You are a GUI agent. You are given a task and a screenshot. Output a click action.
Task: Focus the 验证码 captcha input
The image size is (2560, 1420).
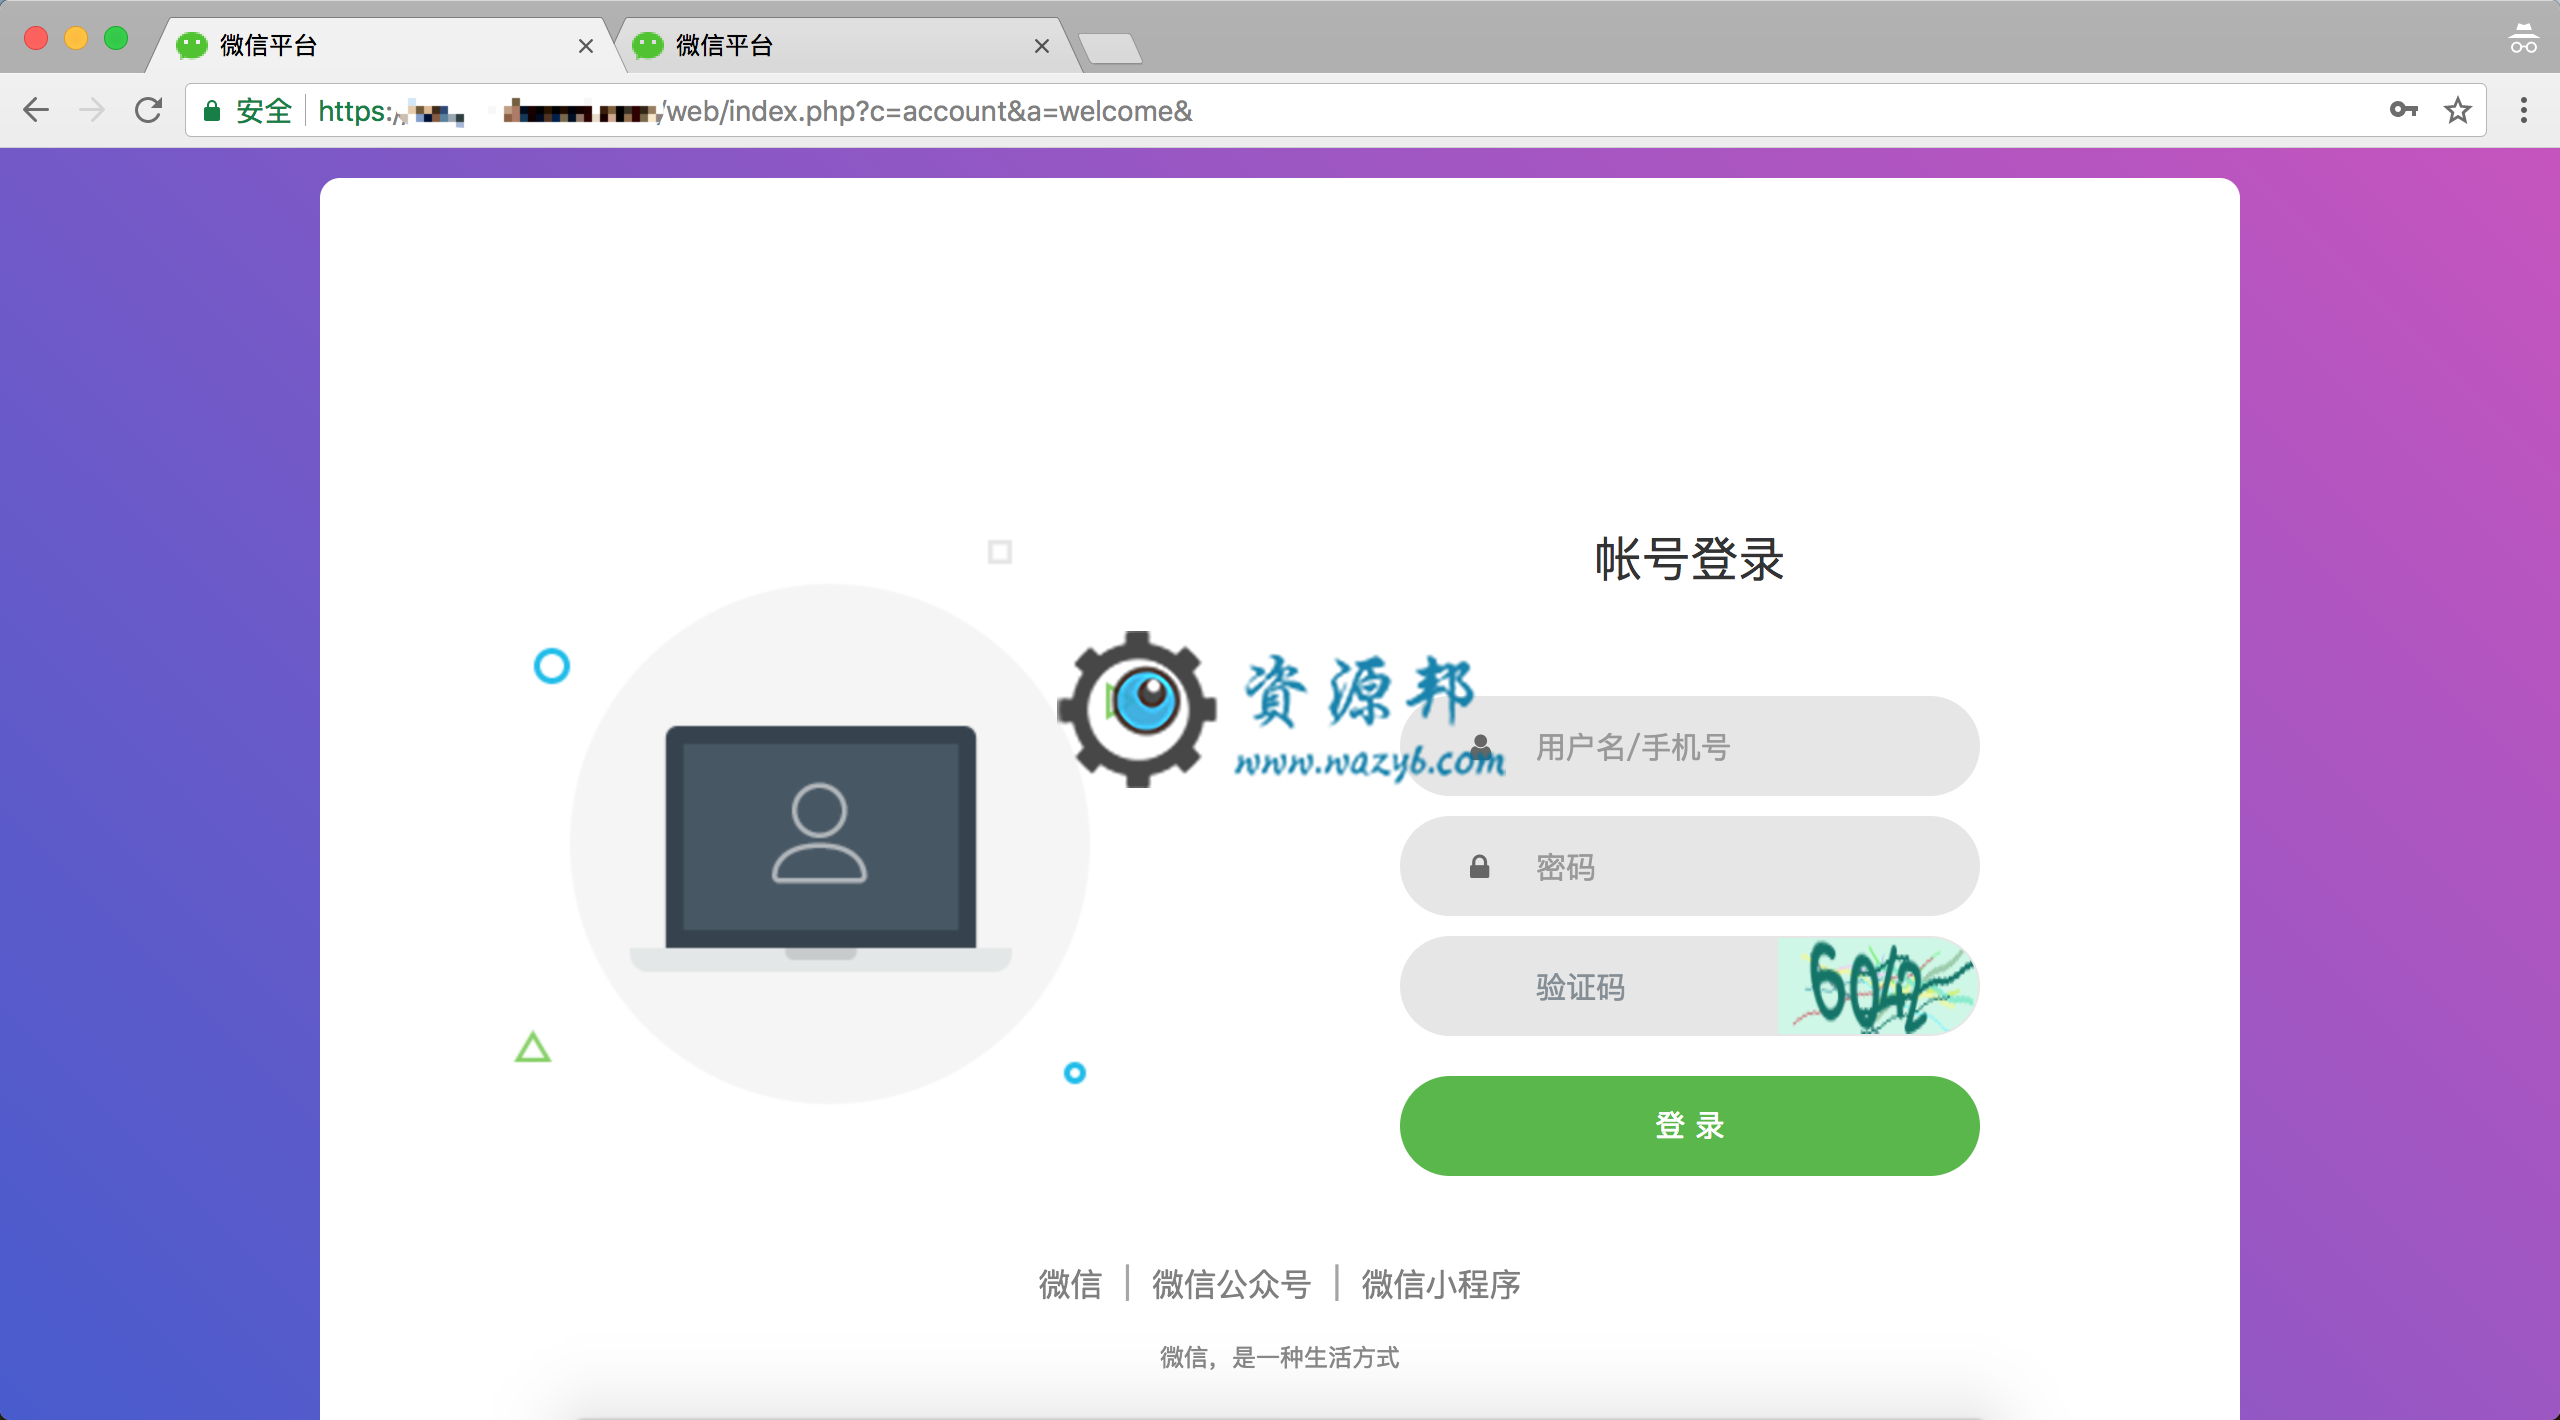tap(1588, 986)
